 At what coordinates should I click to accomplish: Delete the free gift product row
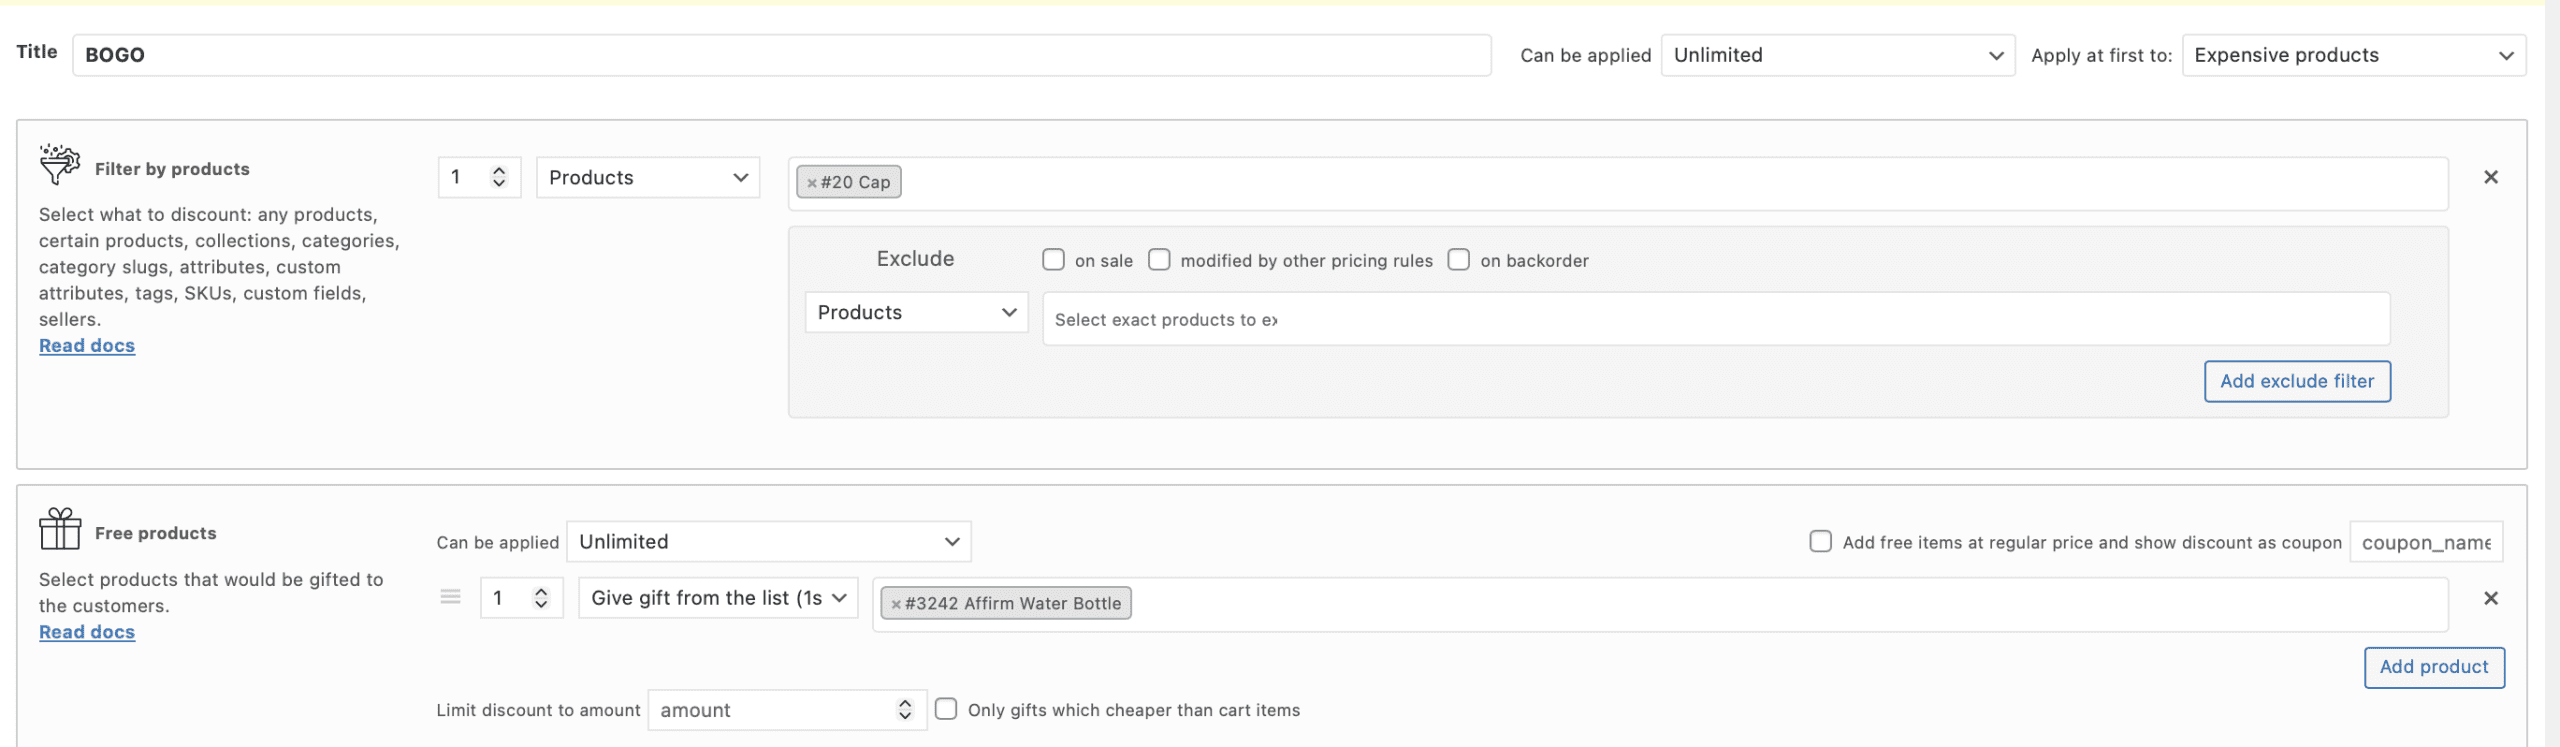pyautogui.click(x=2490, y=598)
